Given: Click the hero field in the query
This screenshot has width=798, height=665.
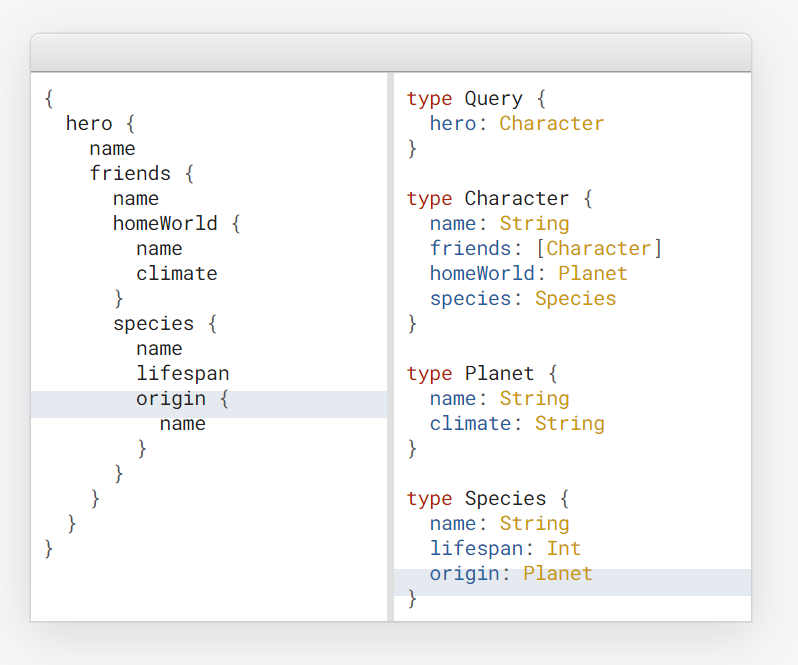Looking at the screenshot, I should 89,124.
